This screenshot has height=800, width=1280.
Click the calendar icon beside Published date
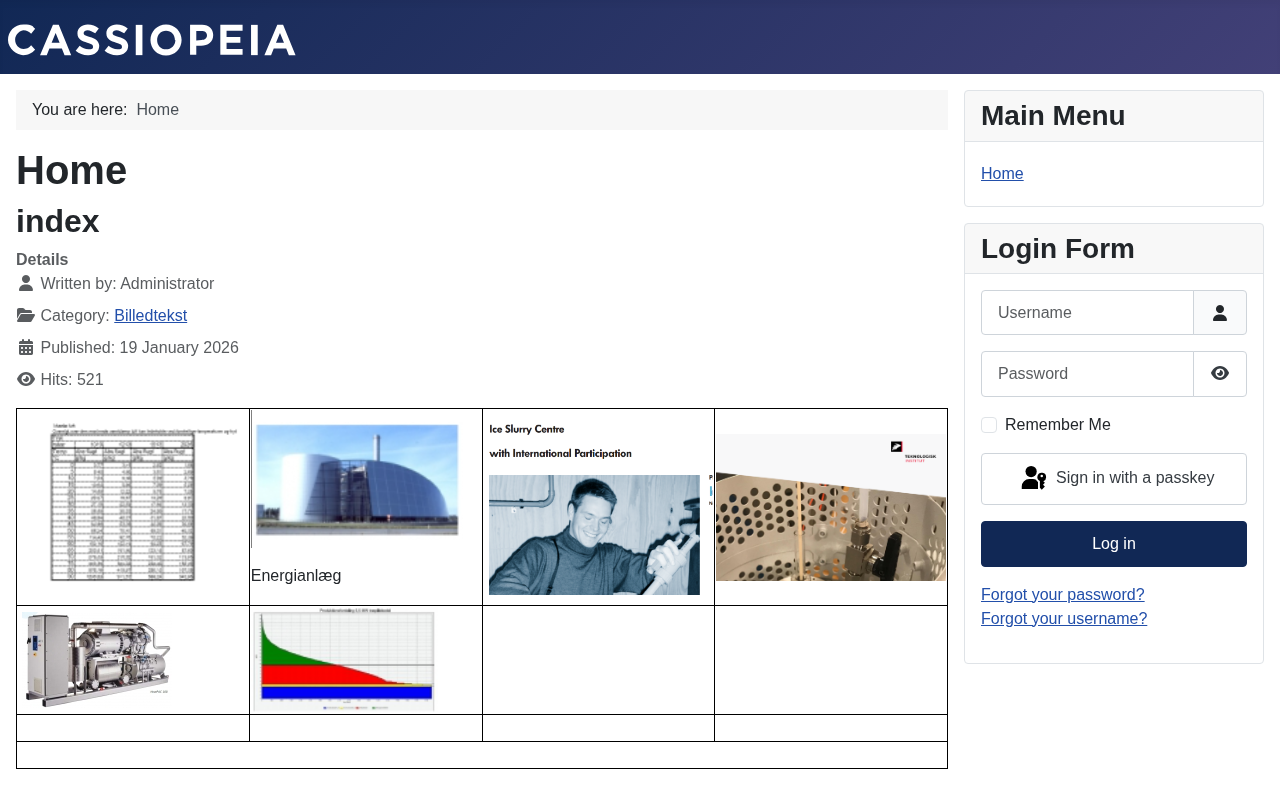(26, 348)
